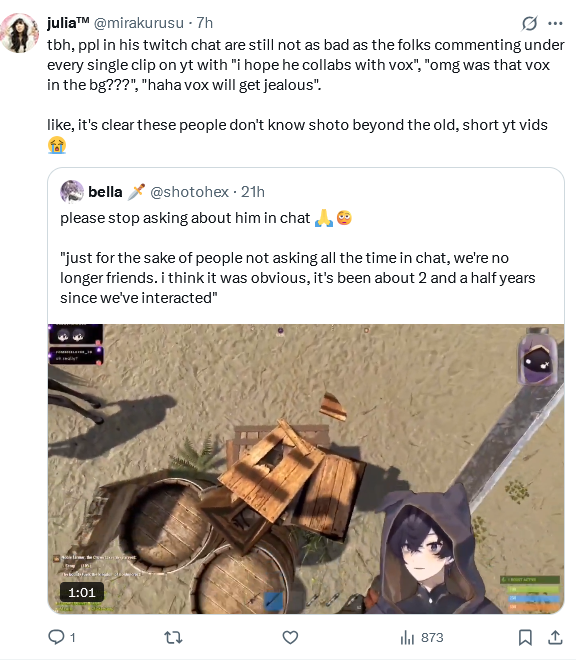This screenshot has width=576, height=660.
Task: Like the post with heart icon
Action: (x=290, y=637)
